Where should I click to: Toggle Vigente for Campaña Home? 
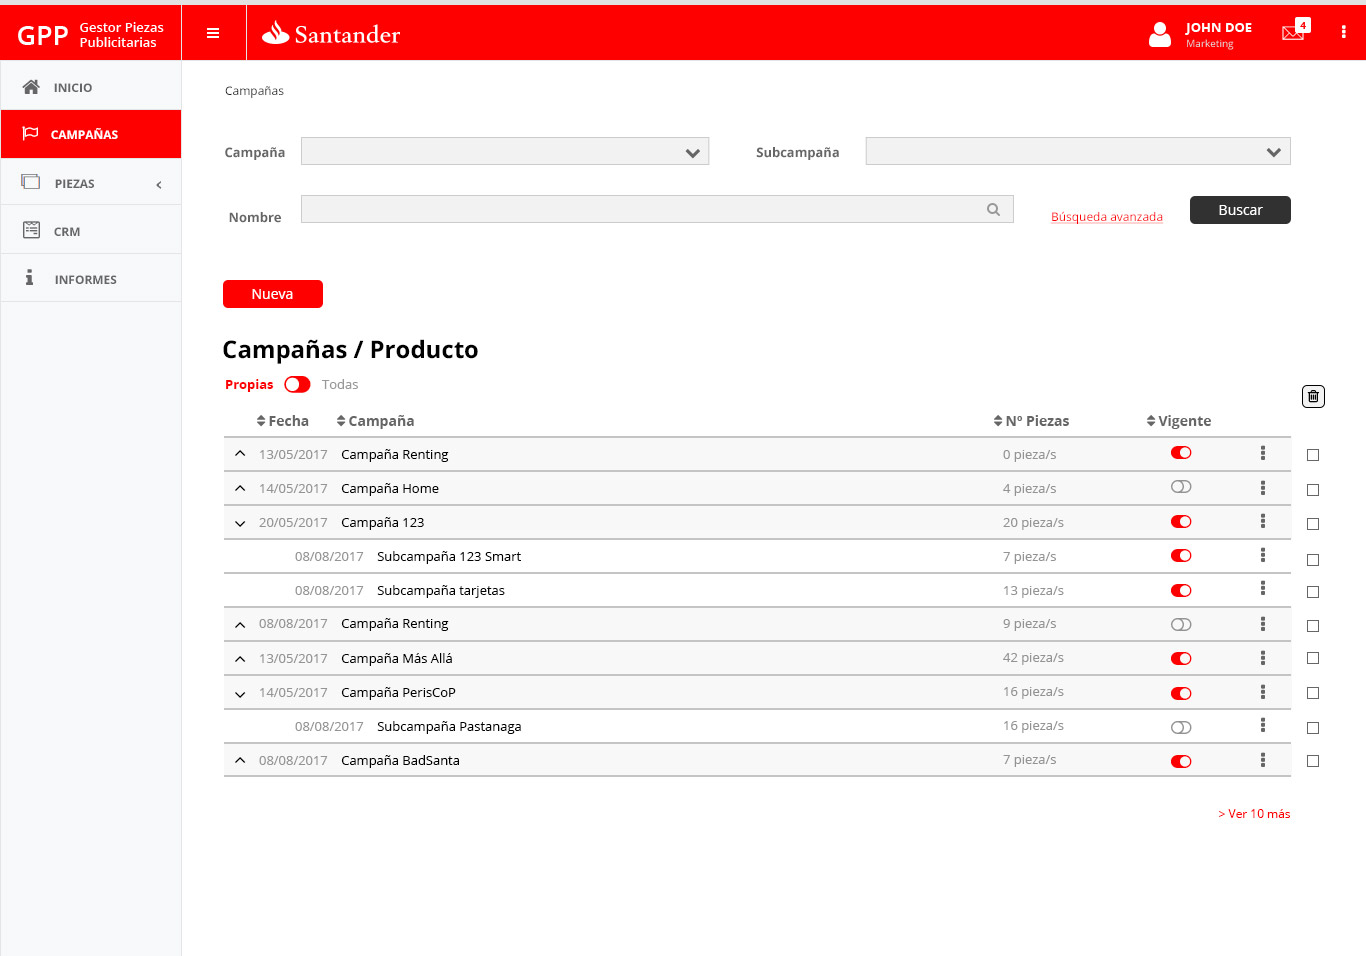1181,487
